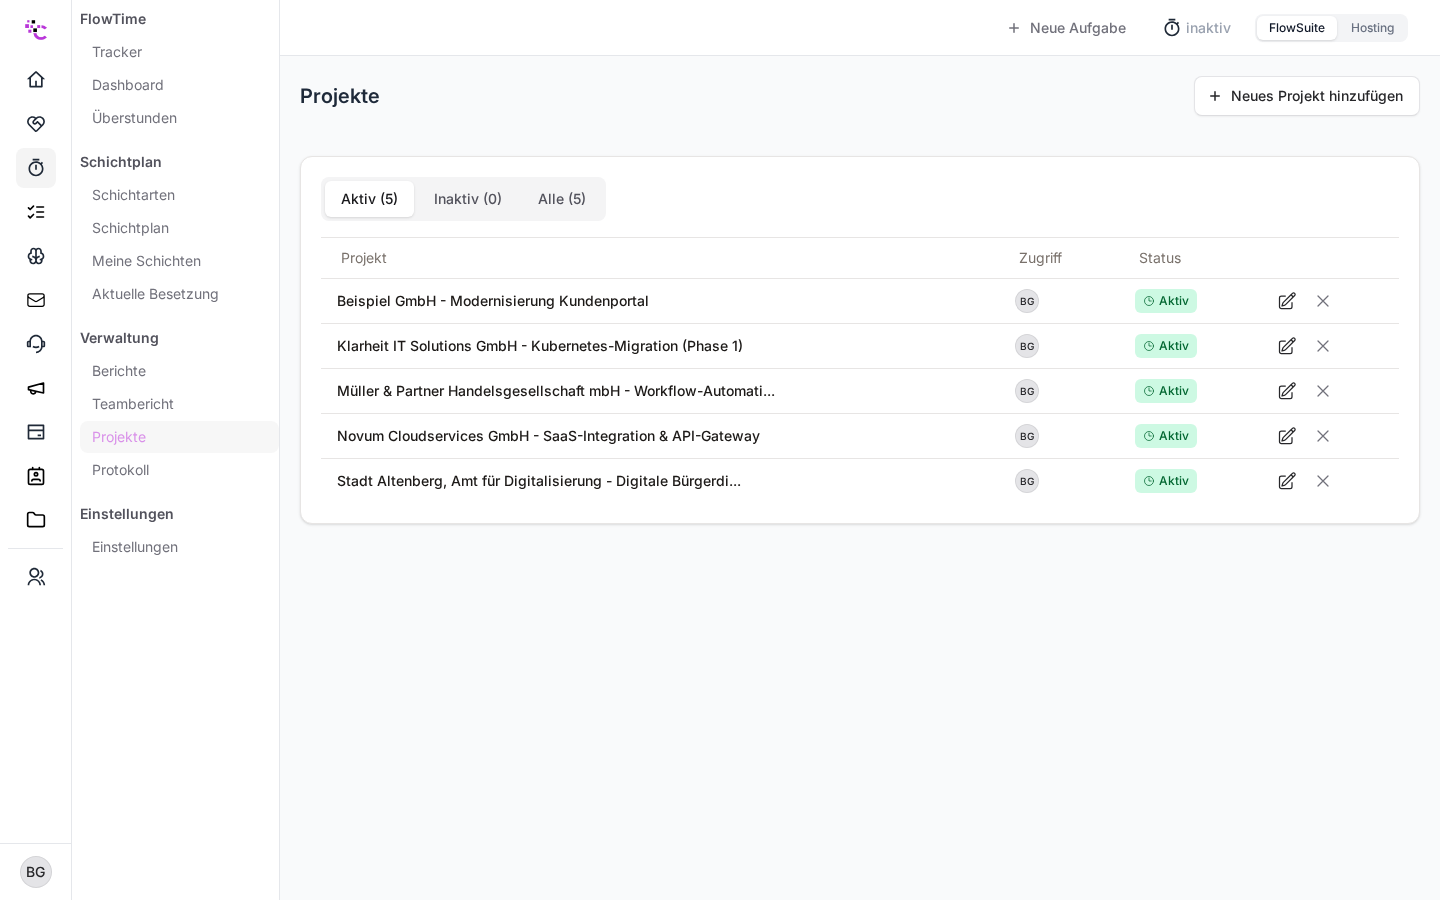Open the mail envelope sidebar icon
Screen dimensions: 1440x900
pyautogui.click(x=36, y=300)
